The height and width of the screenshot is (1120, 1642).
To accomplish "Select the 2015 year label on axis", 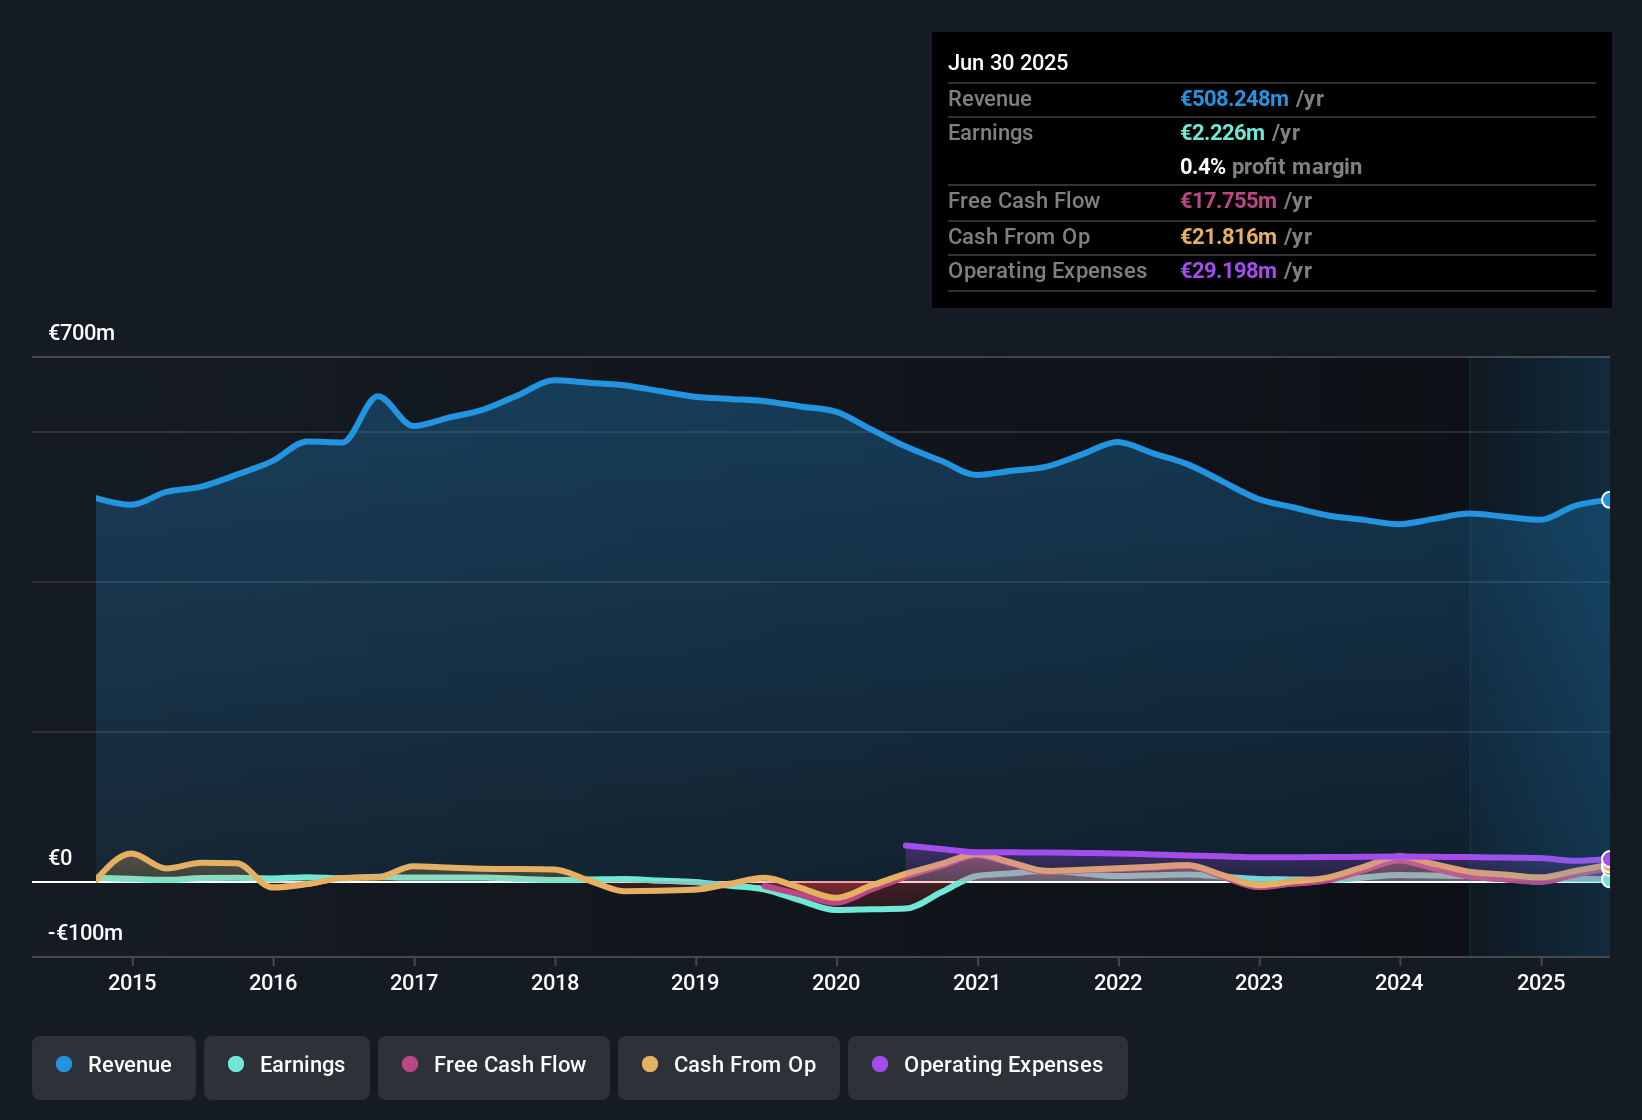I will (x=132, y=982).
